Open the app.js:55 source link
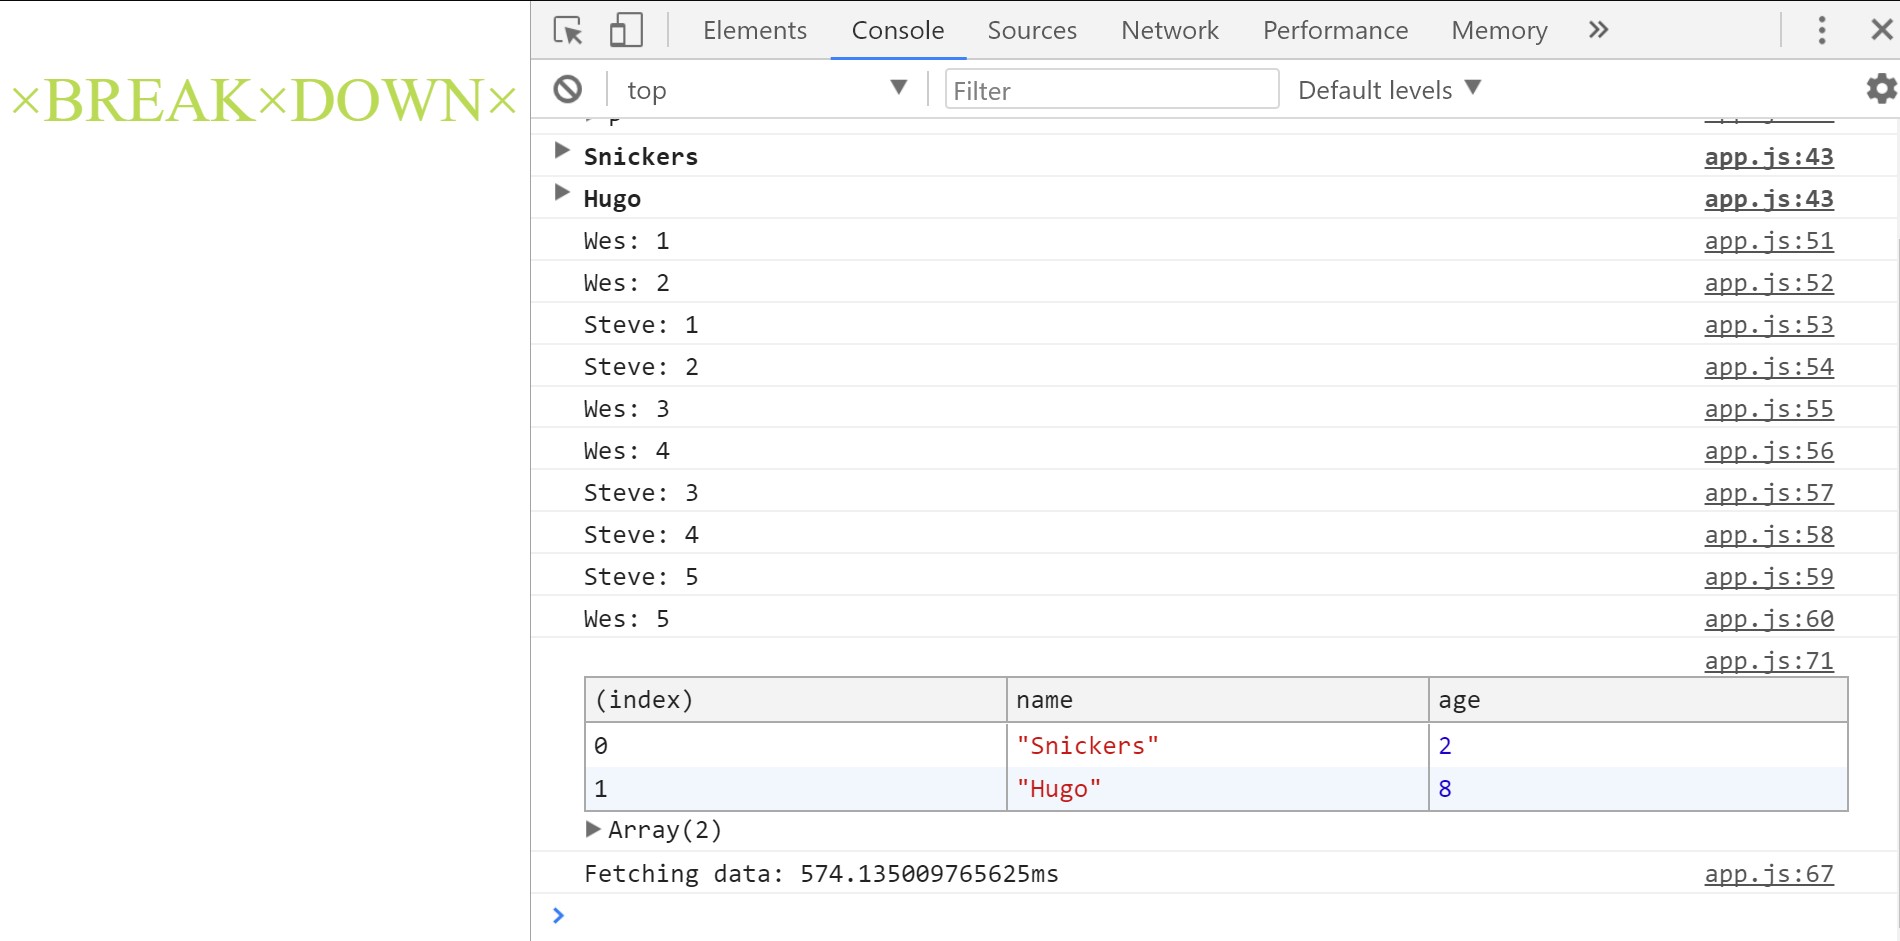 point(1769,409)
